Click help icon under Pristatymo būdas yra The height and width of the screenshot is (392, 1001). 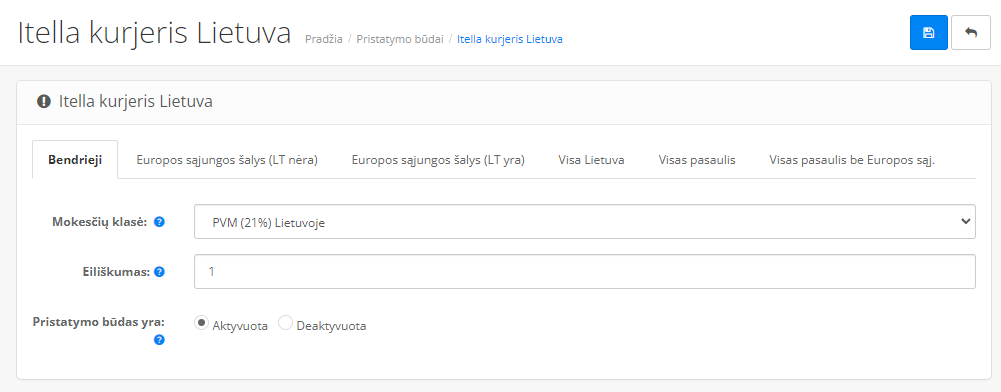click(x=160, y=340)
